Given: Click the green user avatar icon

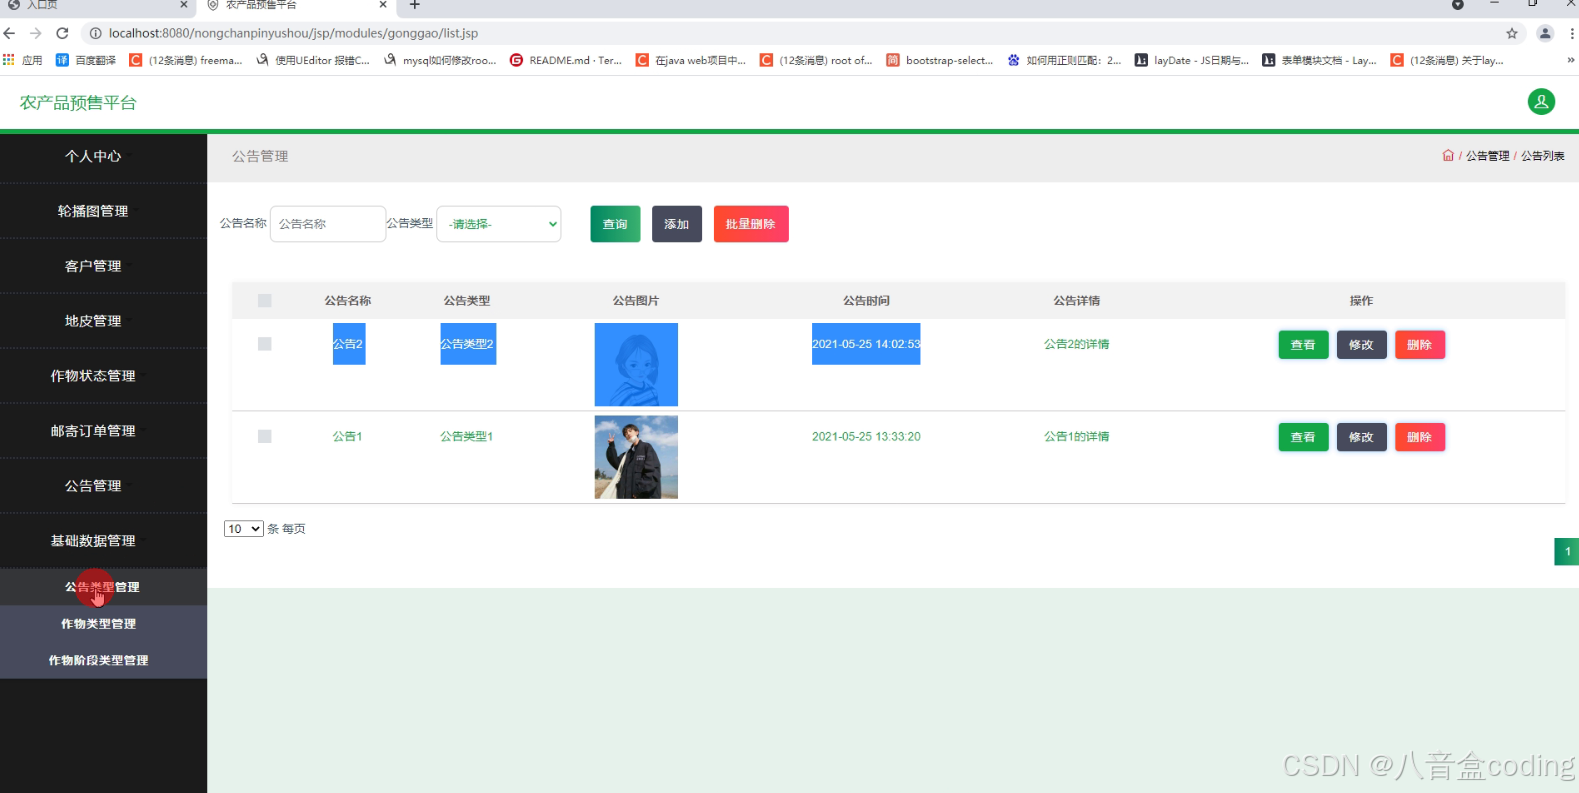Looking at the screenshot, I should [x=1541, y=102].
